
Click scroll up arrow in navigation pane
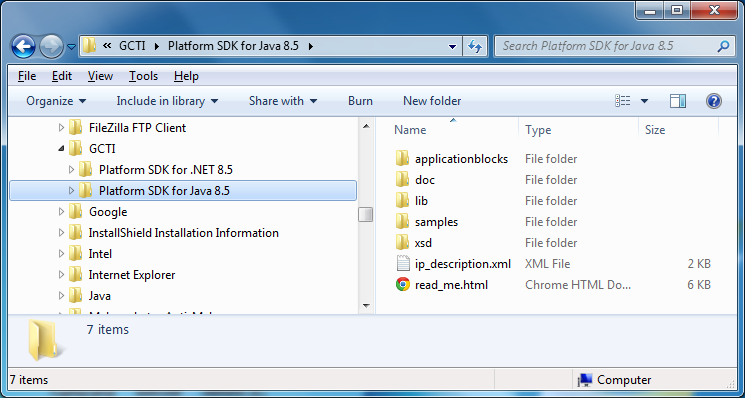[366, 126]
